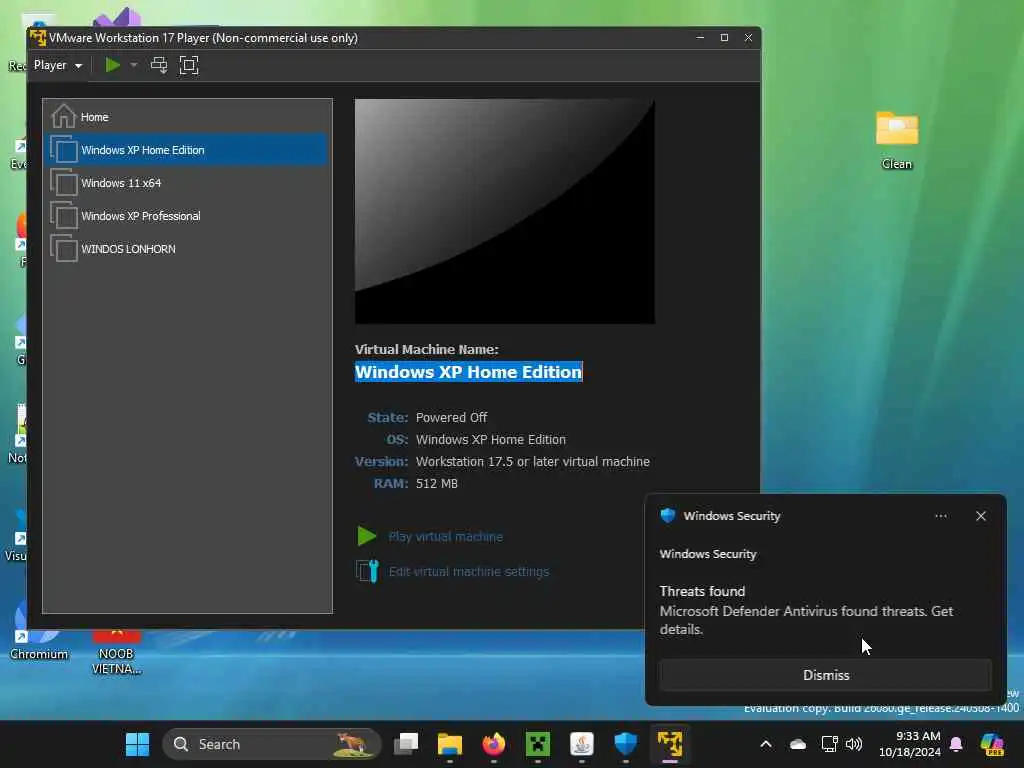Image resolution: width=1024 pixels, height=768 pixels.
Task: Click Send Ctrl+Alt+Del toolbar icon
Action: tap(159, 65)
